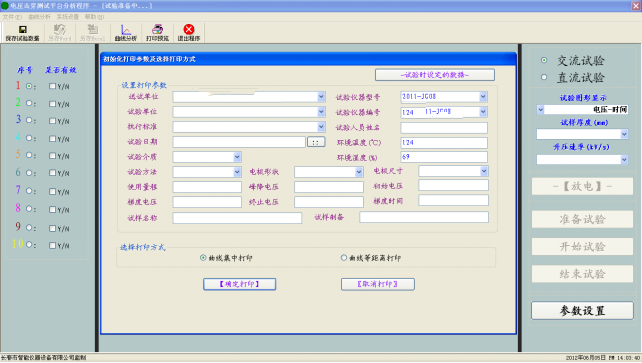The image size is (642, 363).
Task: Click the 另存Word toolbar icon
Action: click(60, 33)
